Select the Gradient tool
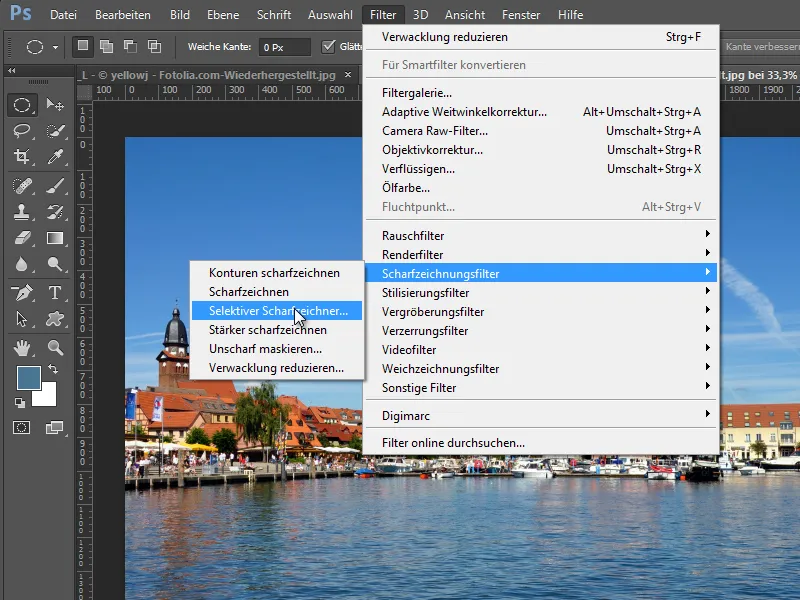The image size is (800, 600). coord(55,238)
